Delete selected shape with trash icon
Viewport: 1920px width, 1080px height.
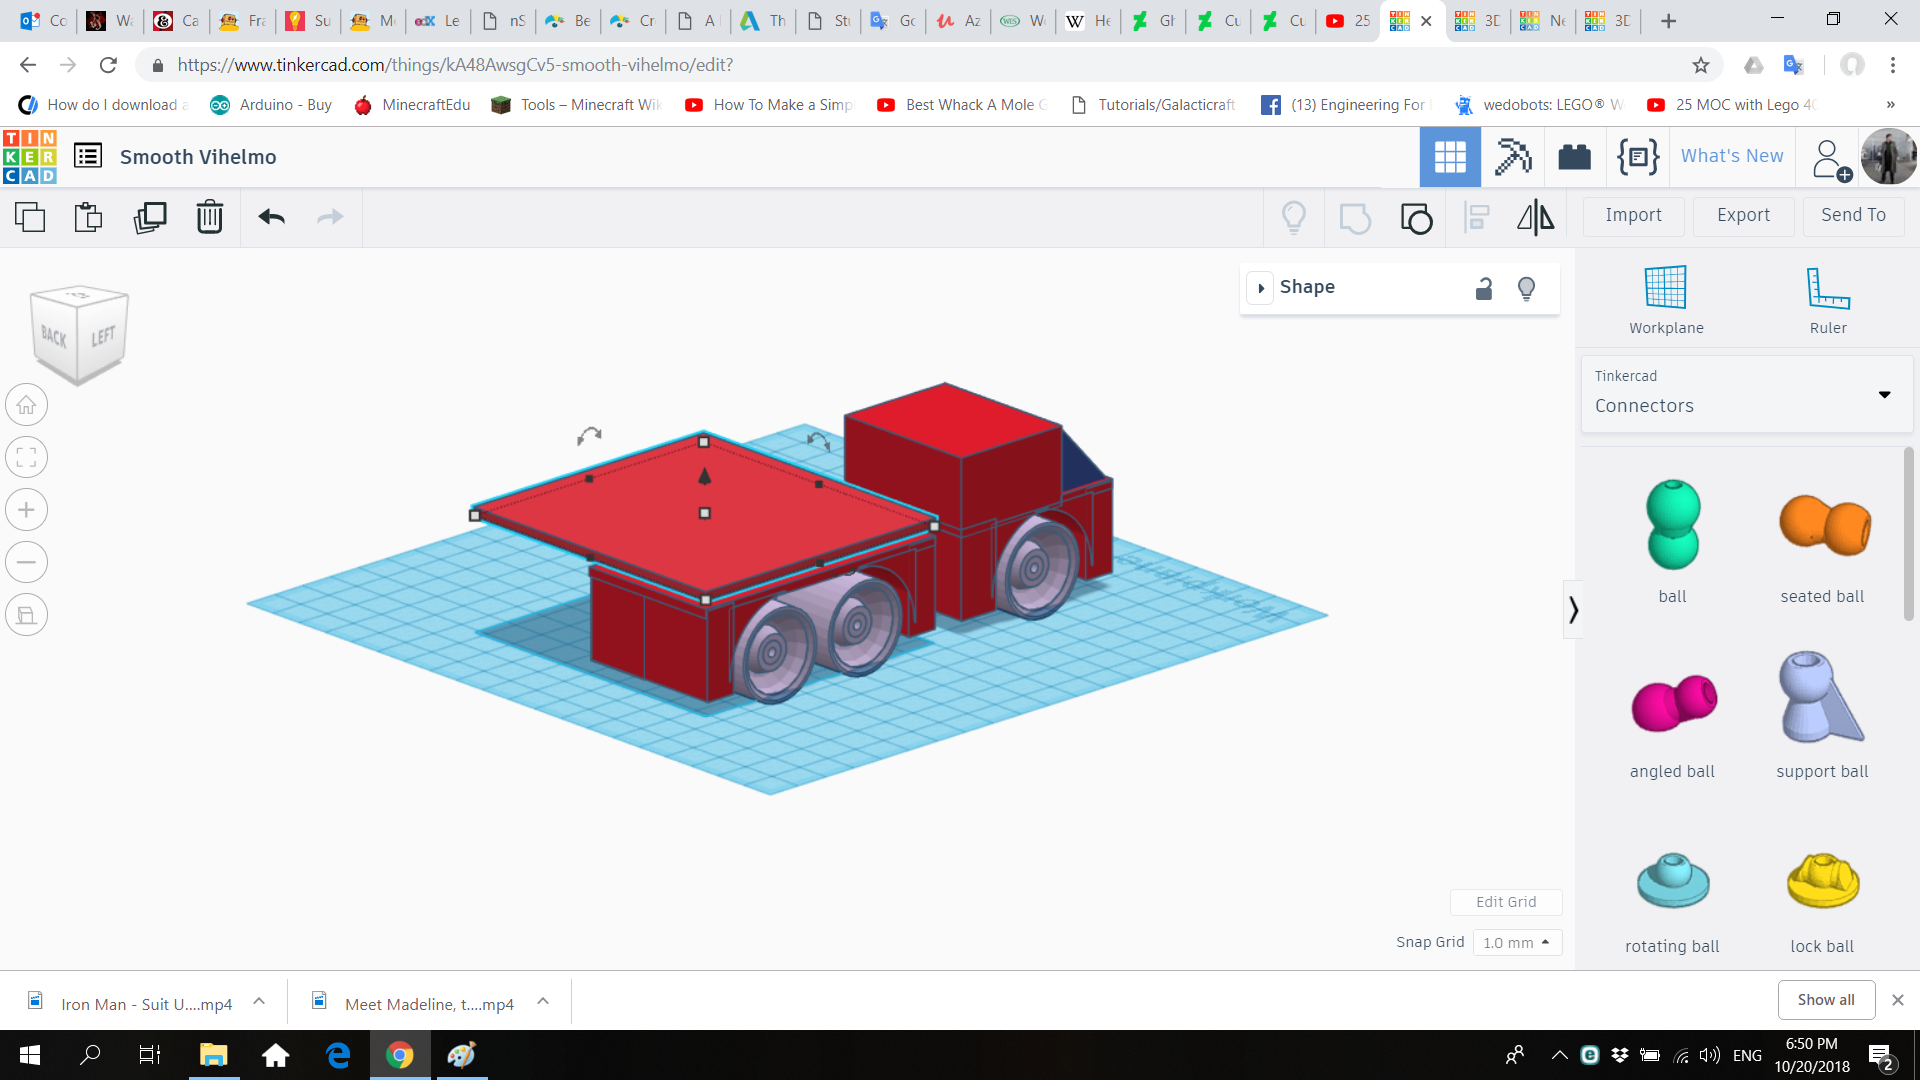point(210,217)
